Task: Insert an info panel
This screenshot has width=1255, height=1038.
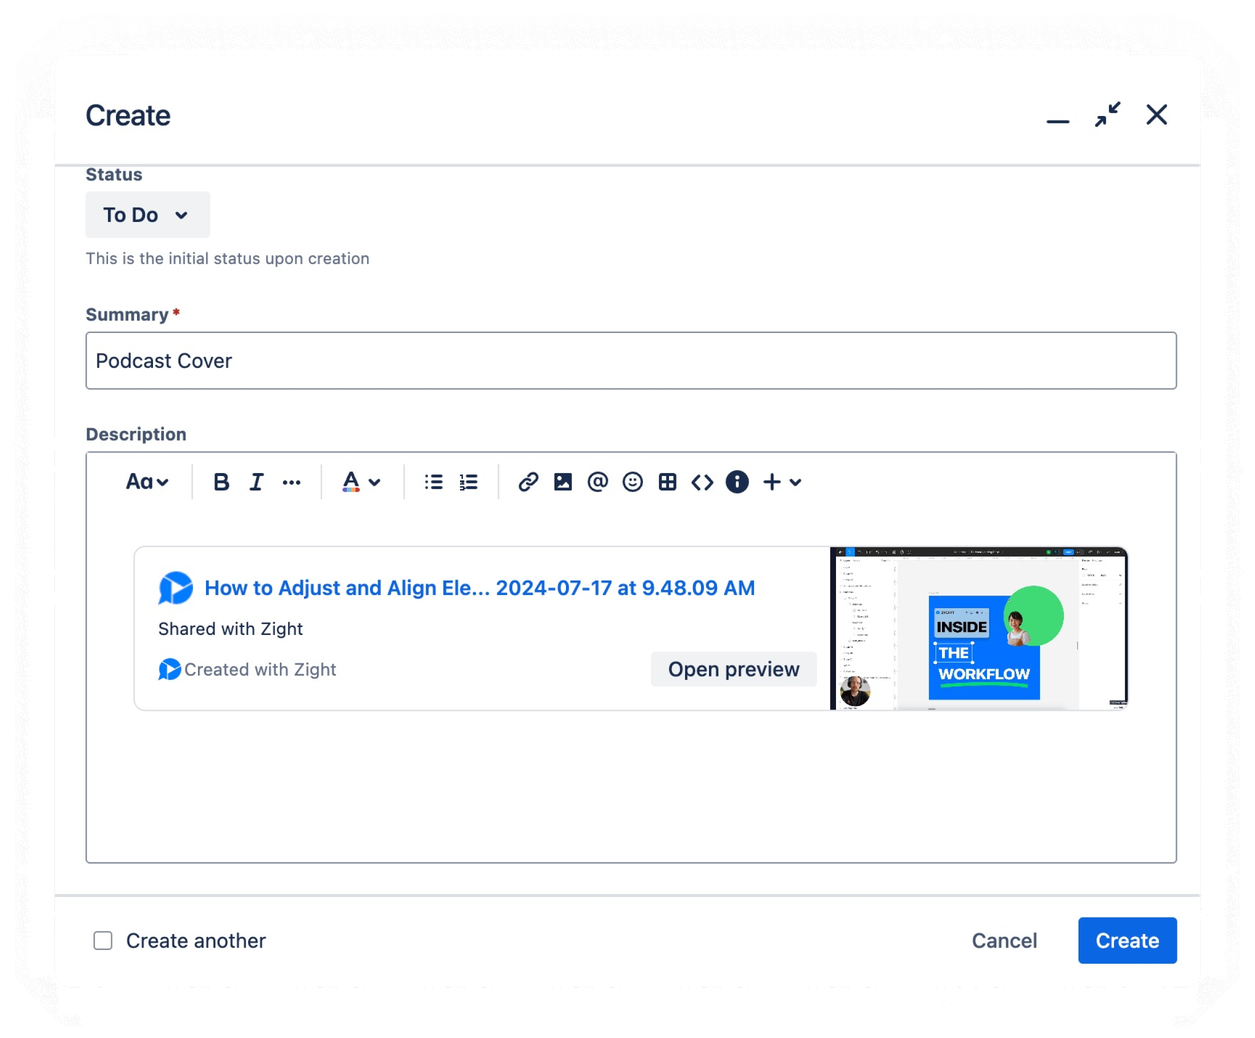Action: click(737, 482)
